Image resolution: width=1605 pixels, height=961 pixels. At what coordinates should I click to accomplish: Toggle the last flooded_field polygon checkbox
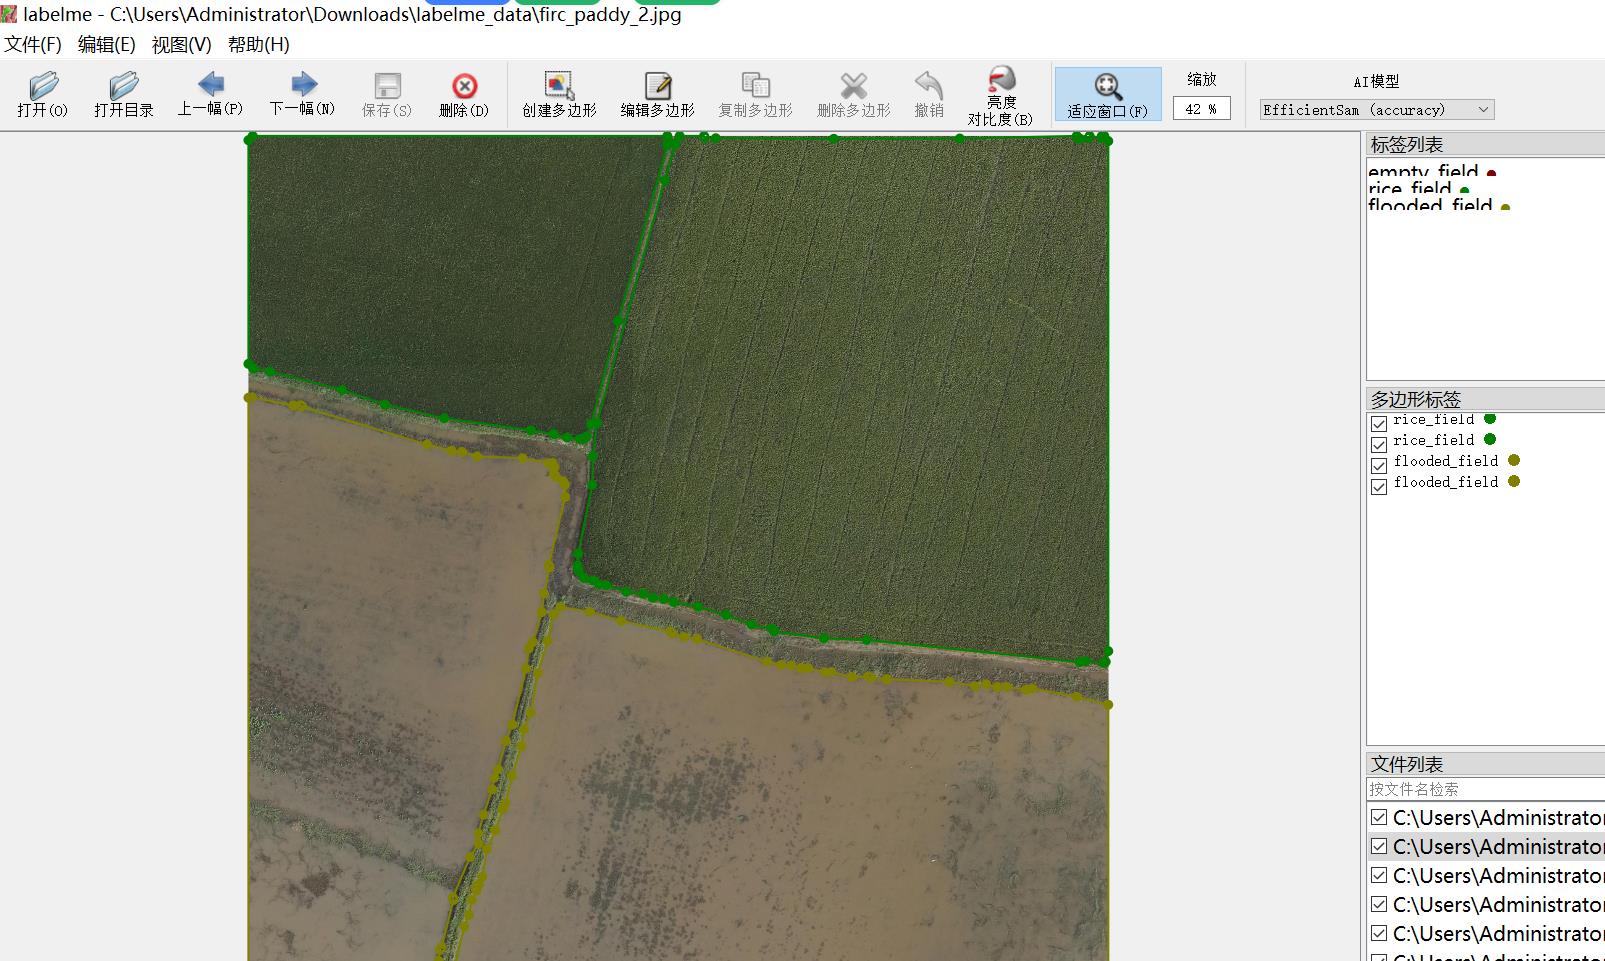[1379, 486]
